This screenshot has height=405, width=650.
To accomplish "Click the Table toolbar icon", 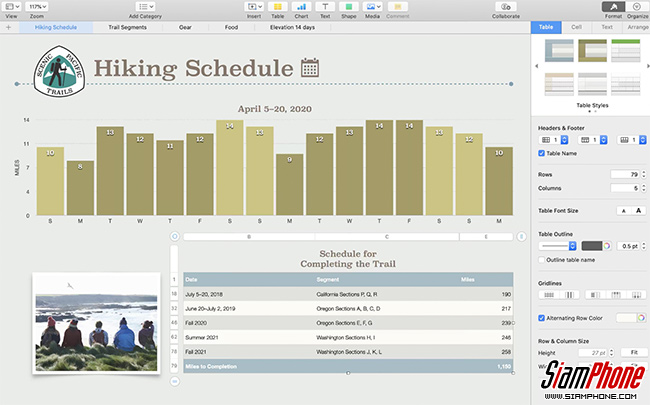I will click(277, 7).
